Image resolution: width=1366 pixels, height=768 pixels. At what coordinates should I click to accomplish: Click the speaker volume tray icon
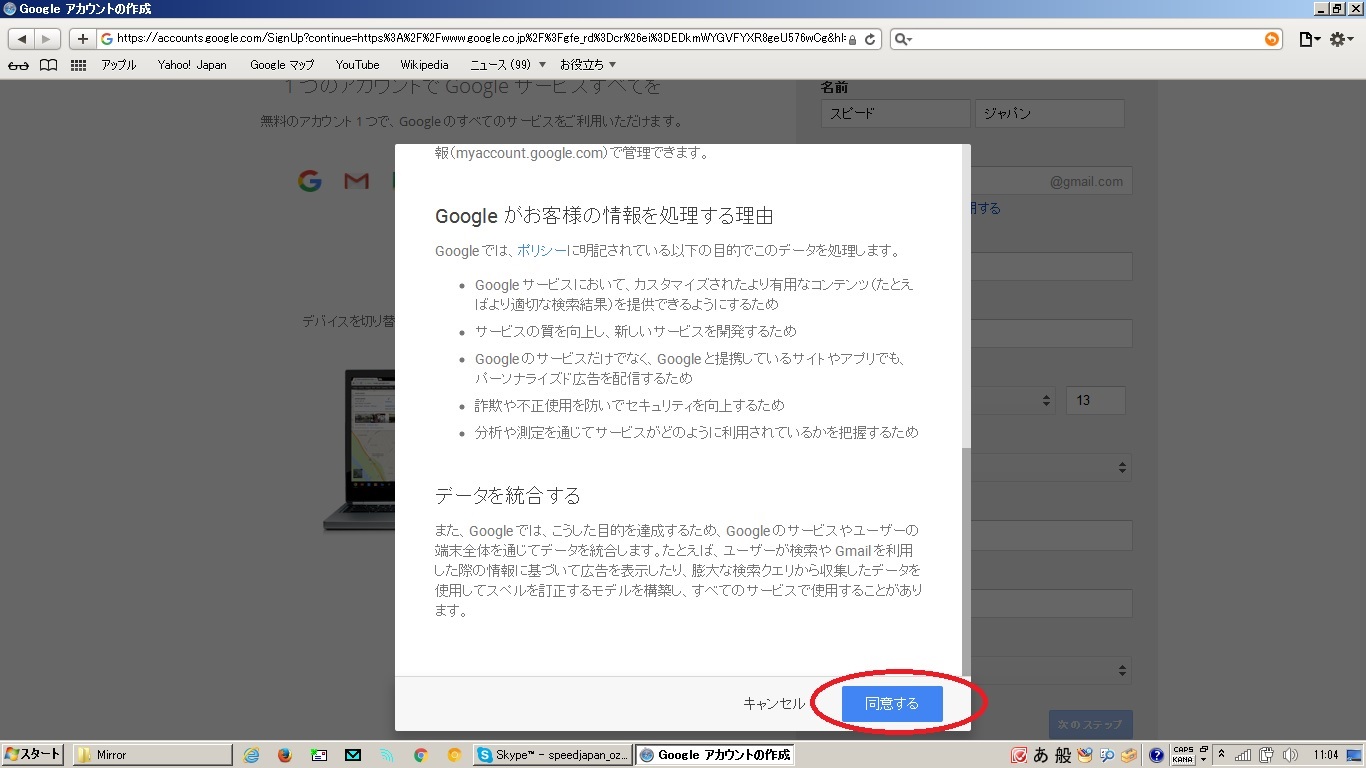1290,756
